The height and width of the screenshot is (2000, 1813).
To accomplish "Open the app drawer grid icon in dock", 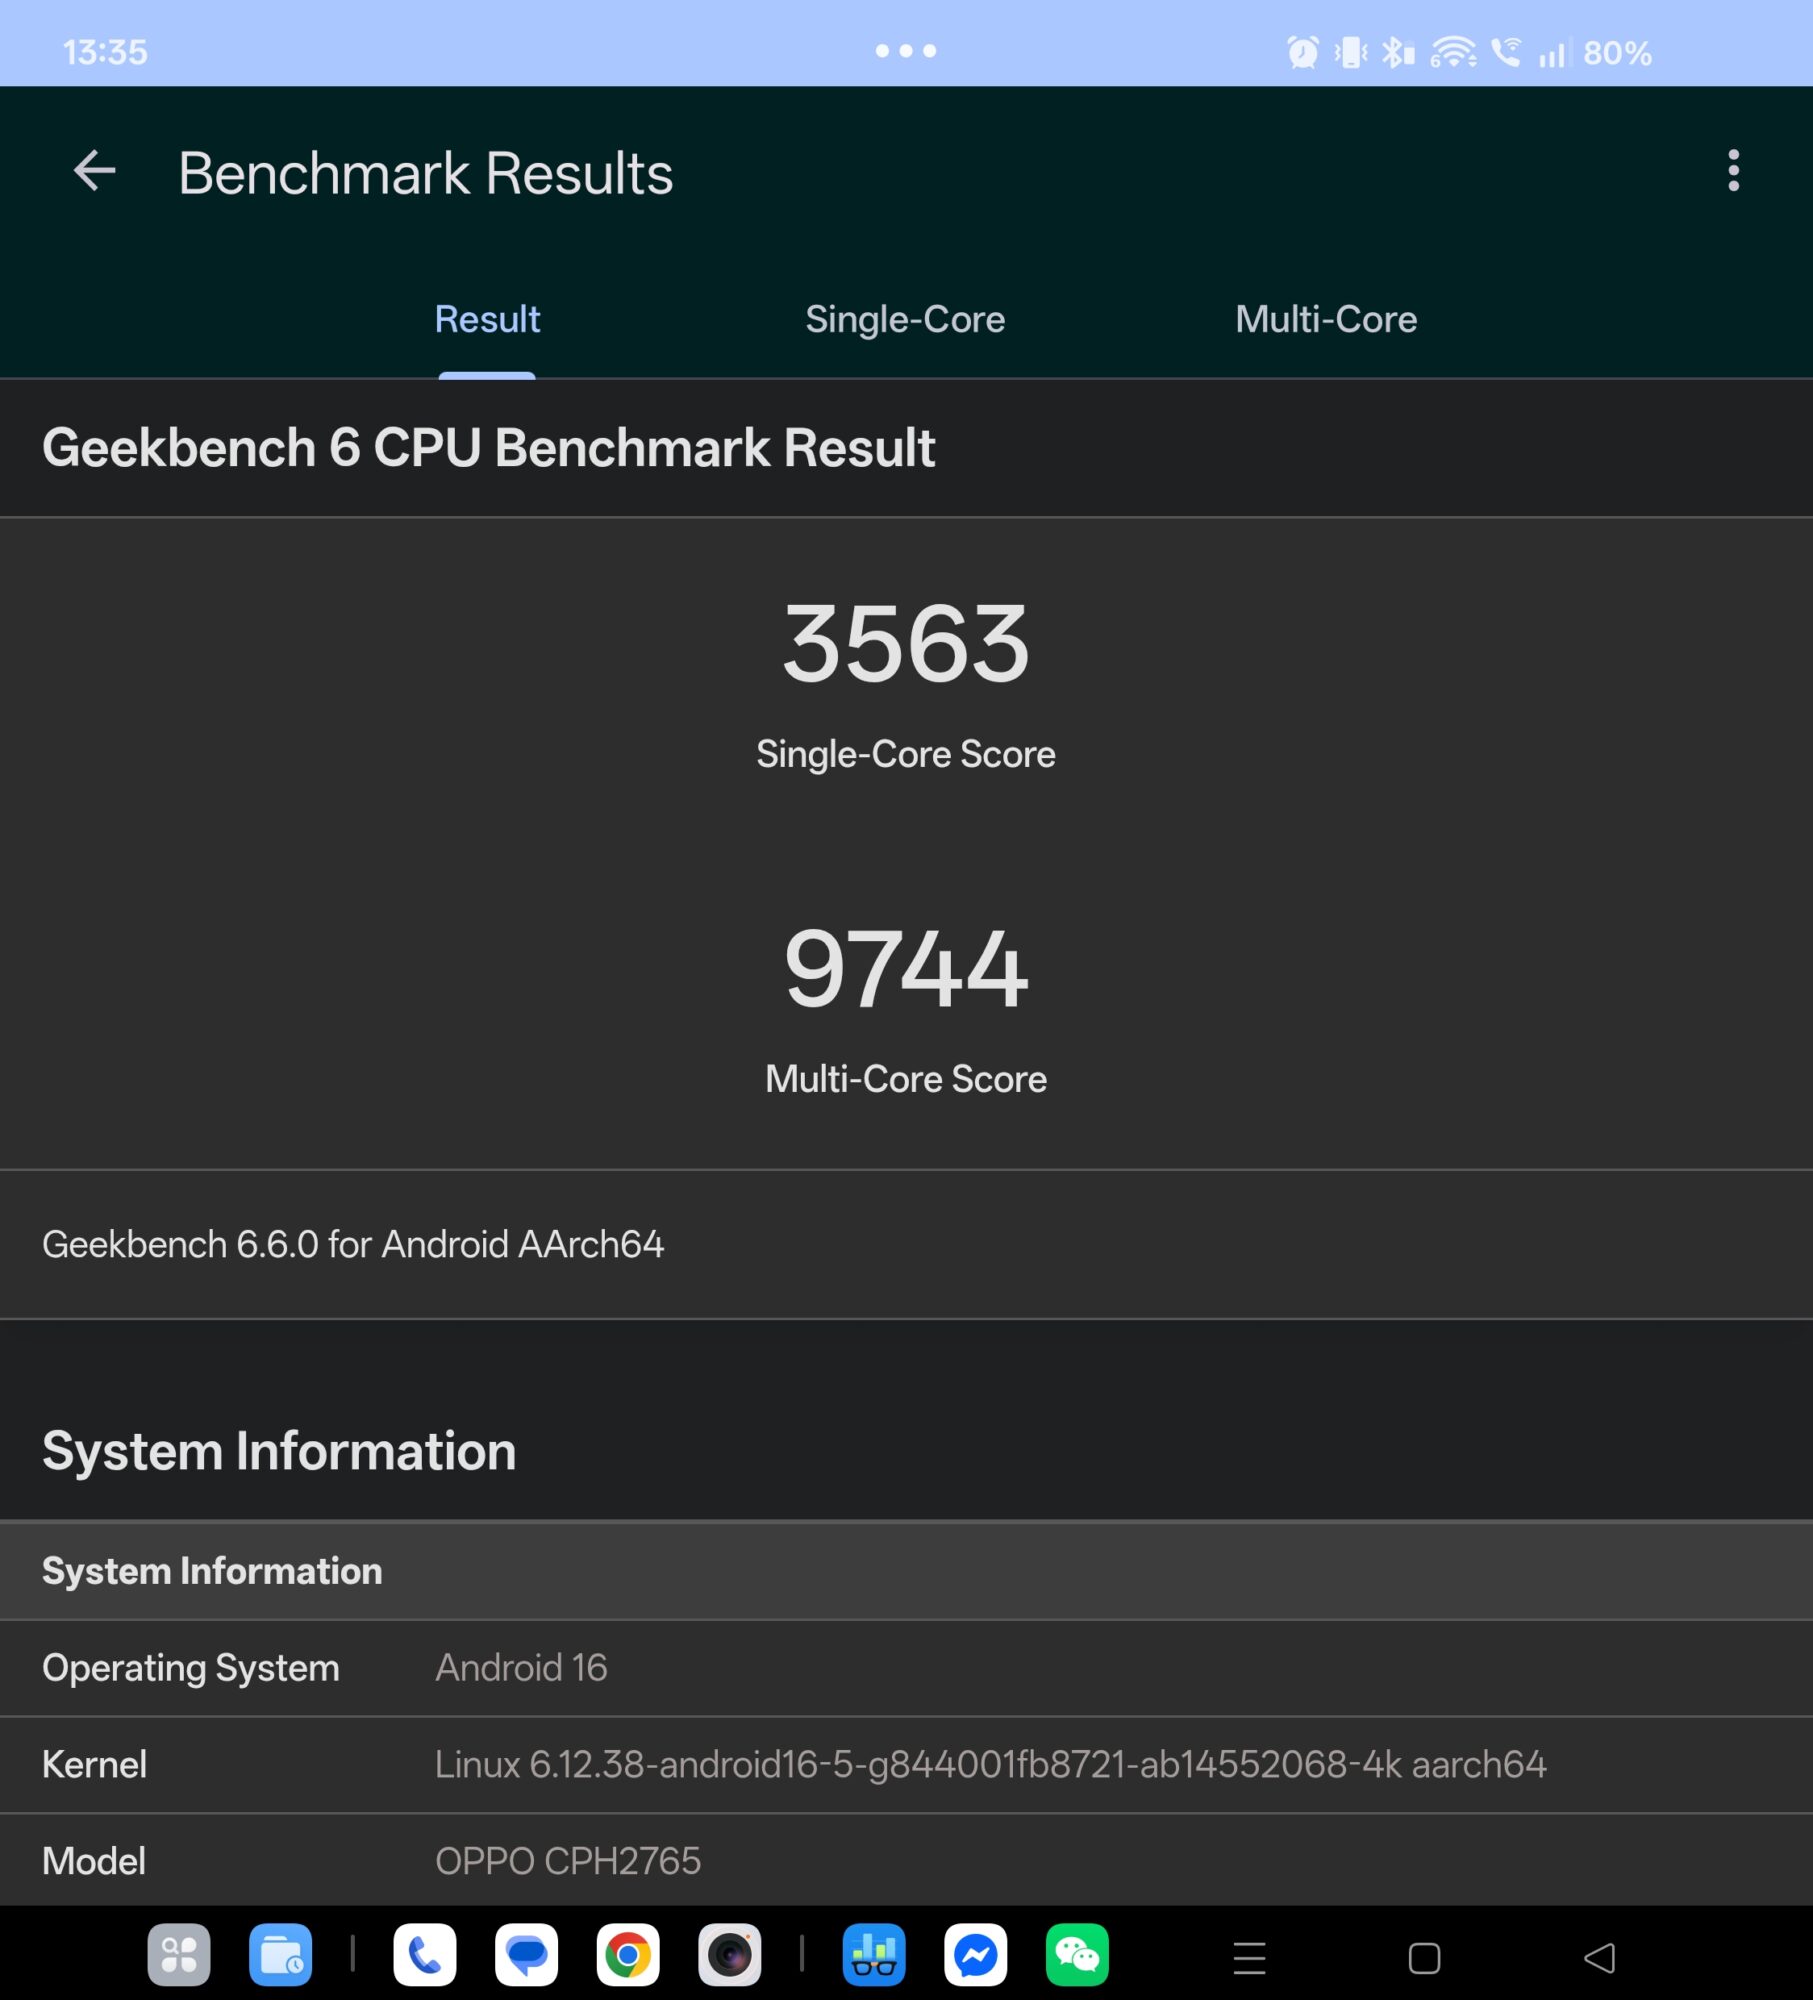I will coord(179,1954).
